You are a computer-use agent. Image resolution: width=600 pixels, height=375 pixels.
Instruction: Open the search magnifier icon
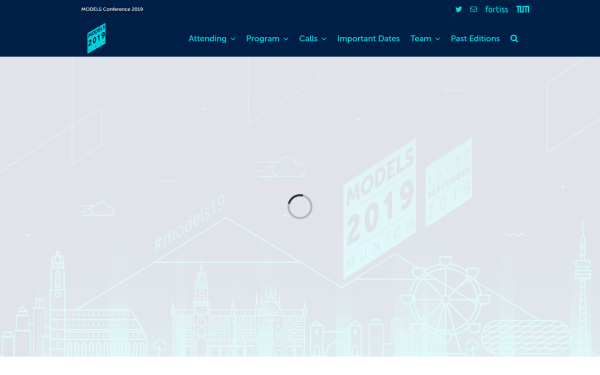point(514,39)
